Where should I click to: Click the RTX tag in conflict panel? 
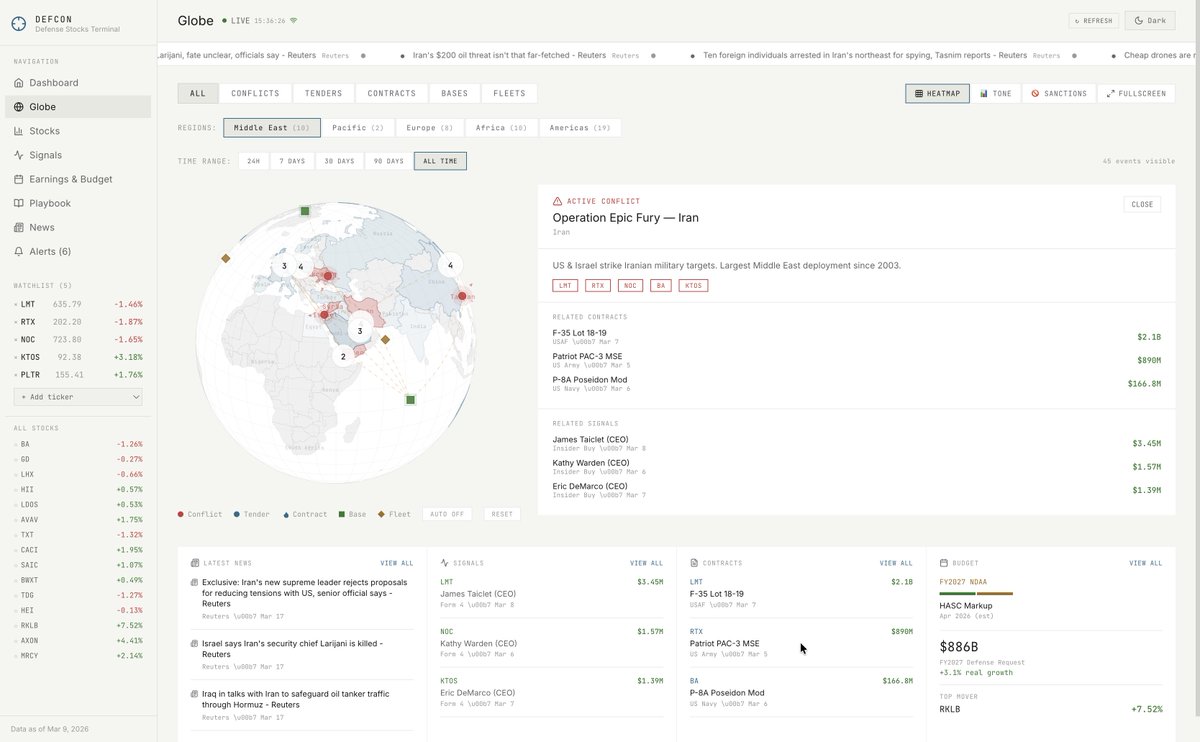[x=598, y=286]
